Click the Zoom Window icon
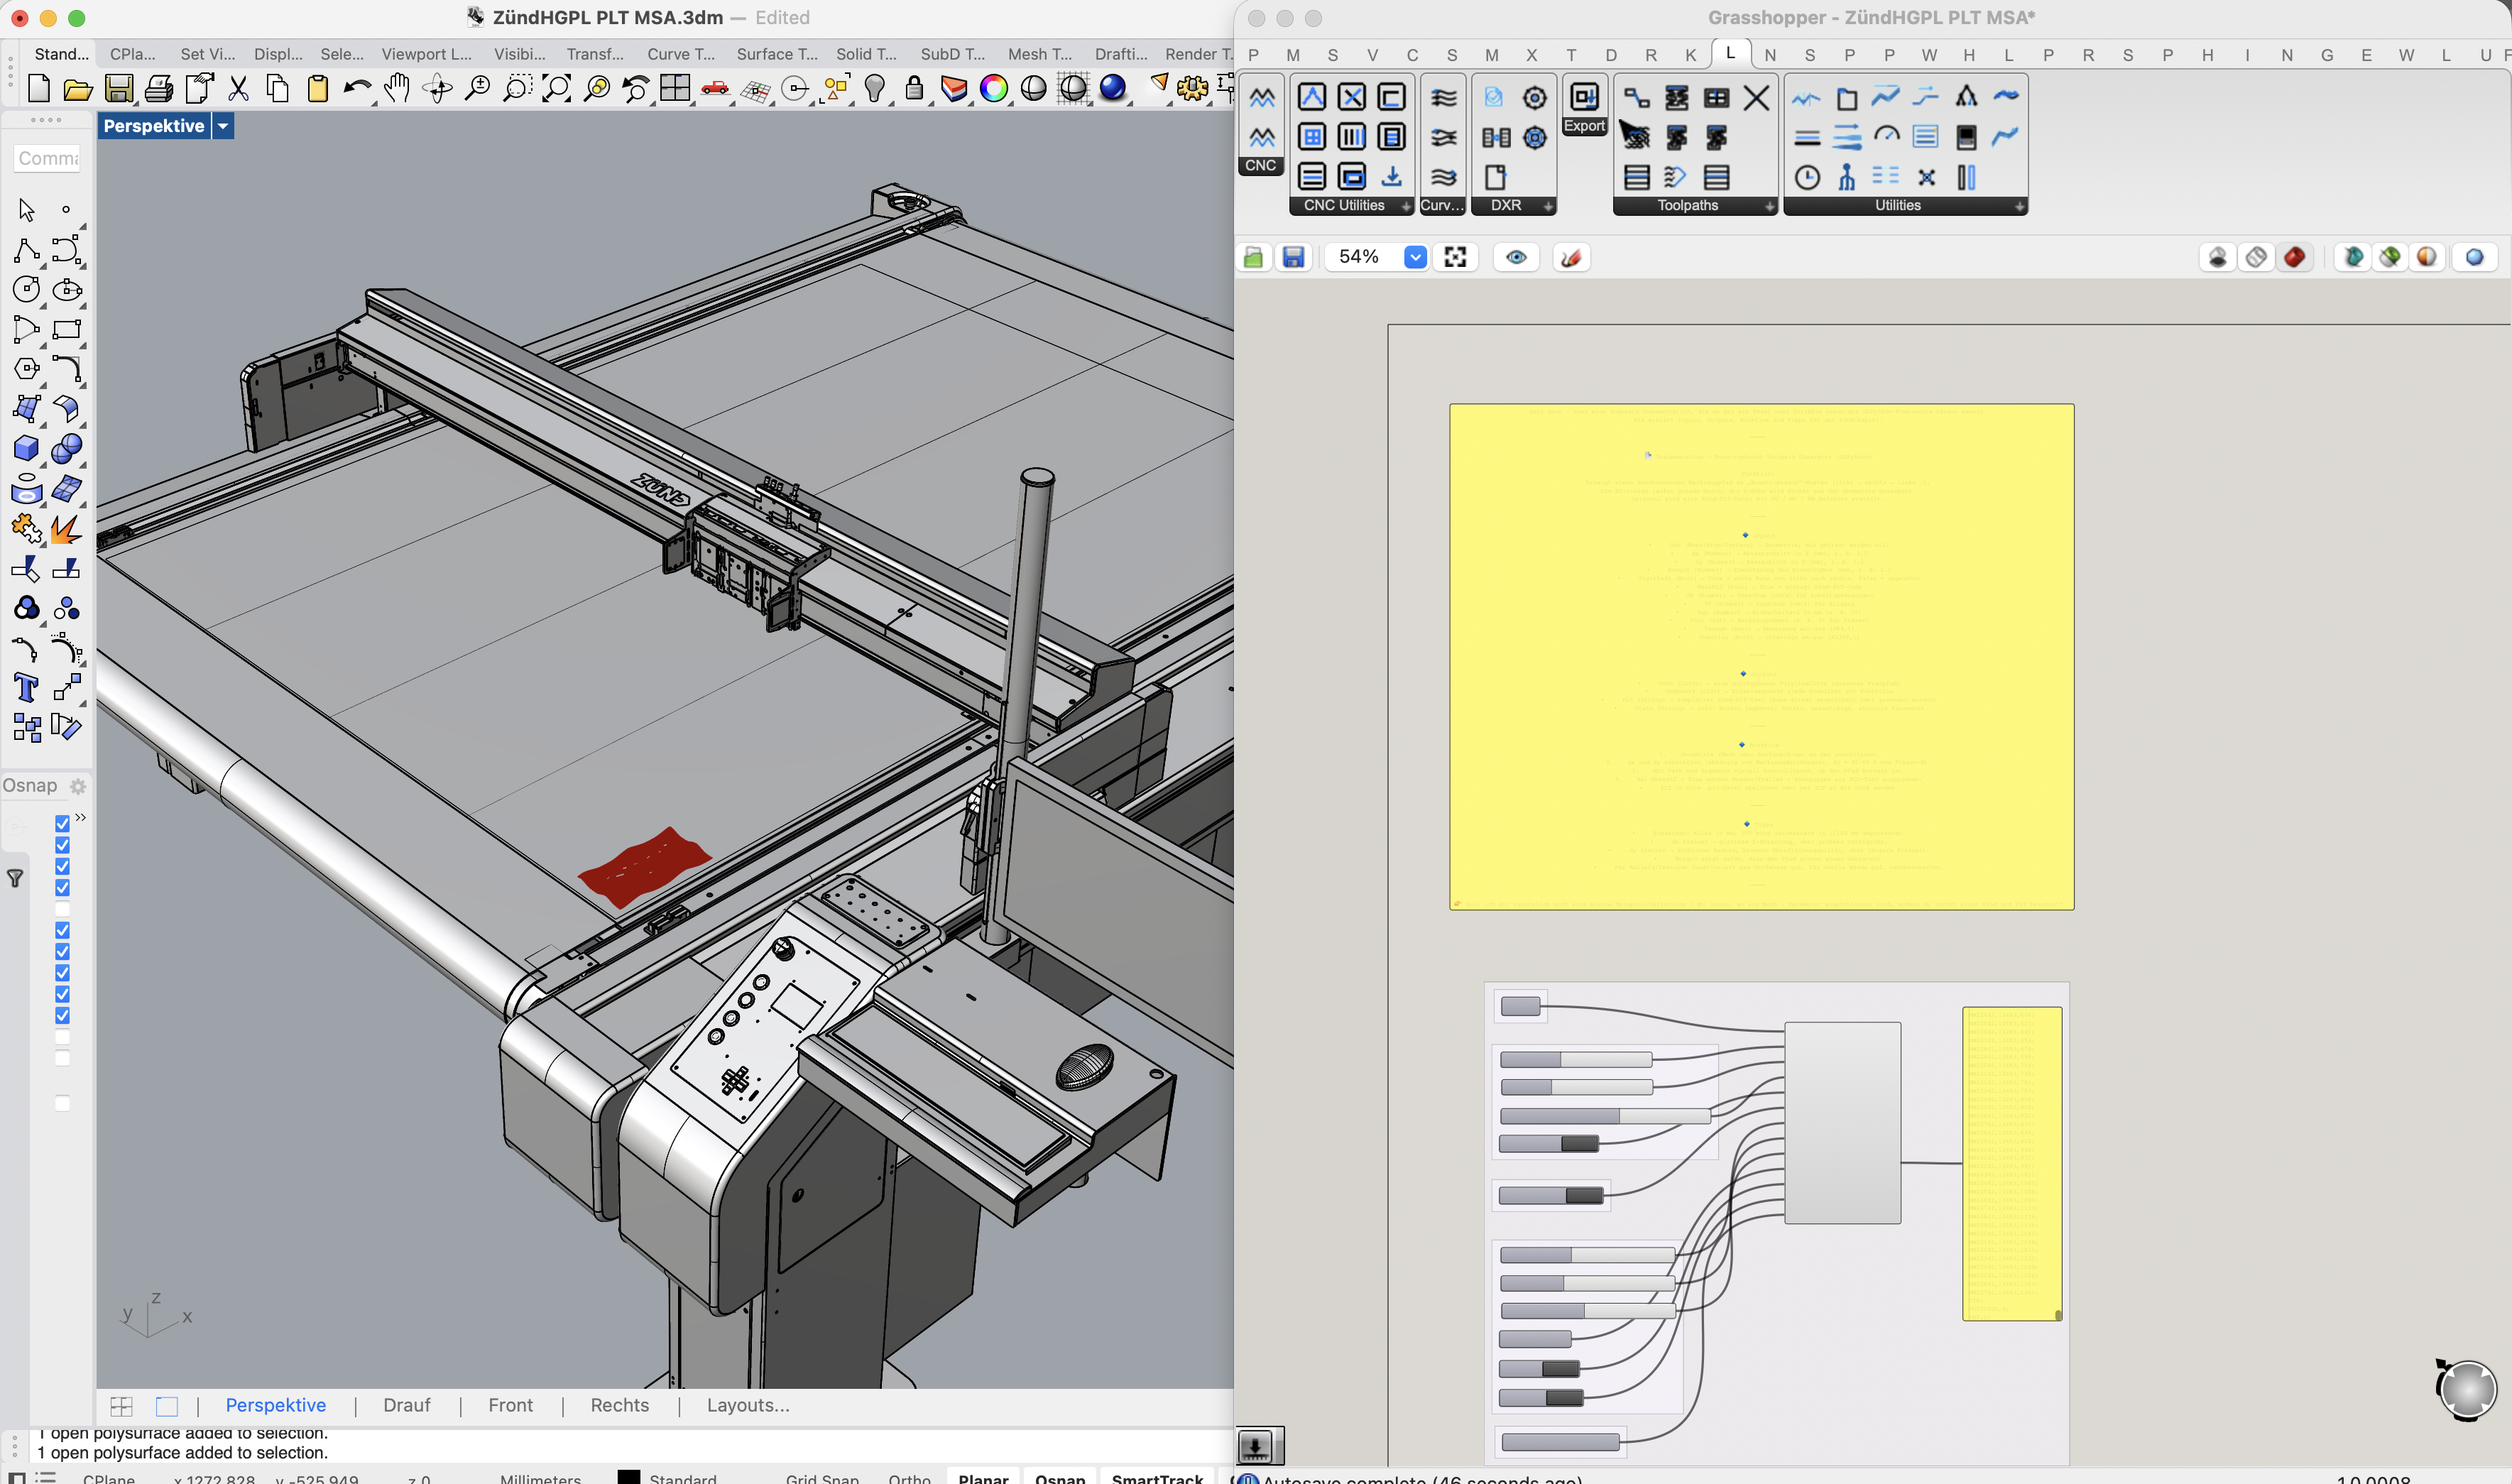 516,89
